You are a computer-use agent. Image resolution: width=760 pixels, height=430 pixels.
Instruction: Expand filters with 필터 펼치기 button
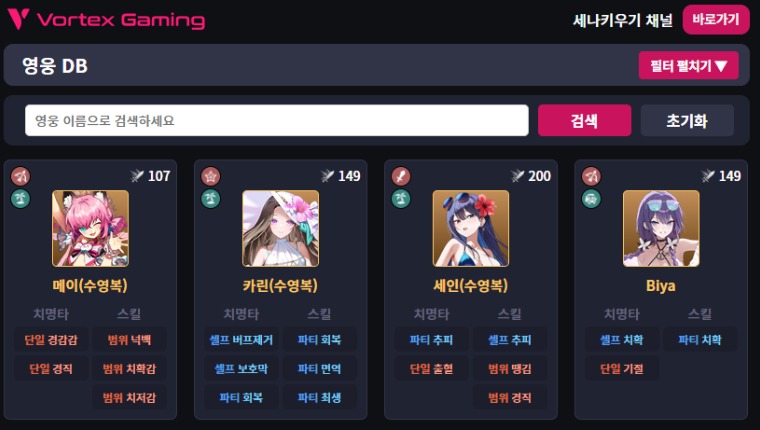pos(688,65)
